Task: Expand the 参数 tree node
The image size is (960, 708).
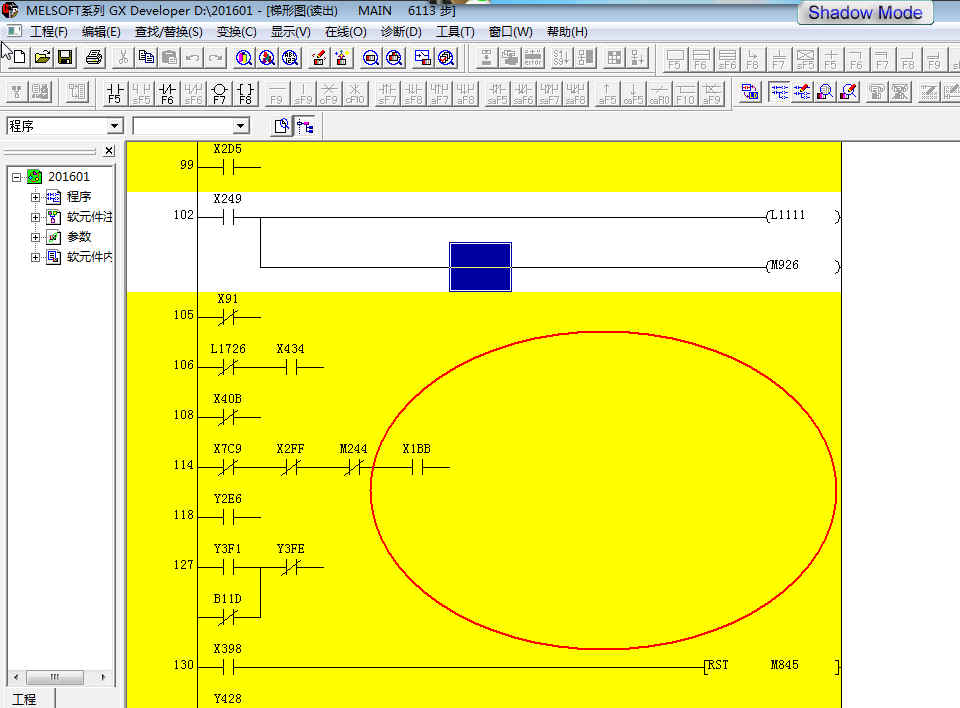Action: [36, 237]
